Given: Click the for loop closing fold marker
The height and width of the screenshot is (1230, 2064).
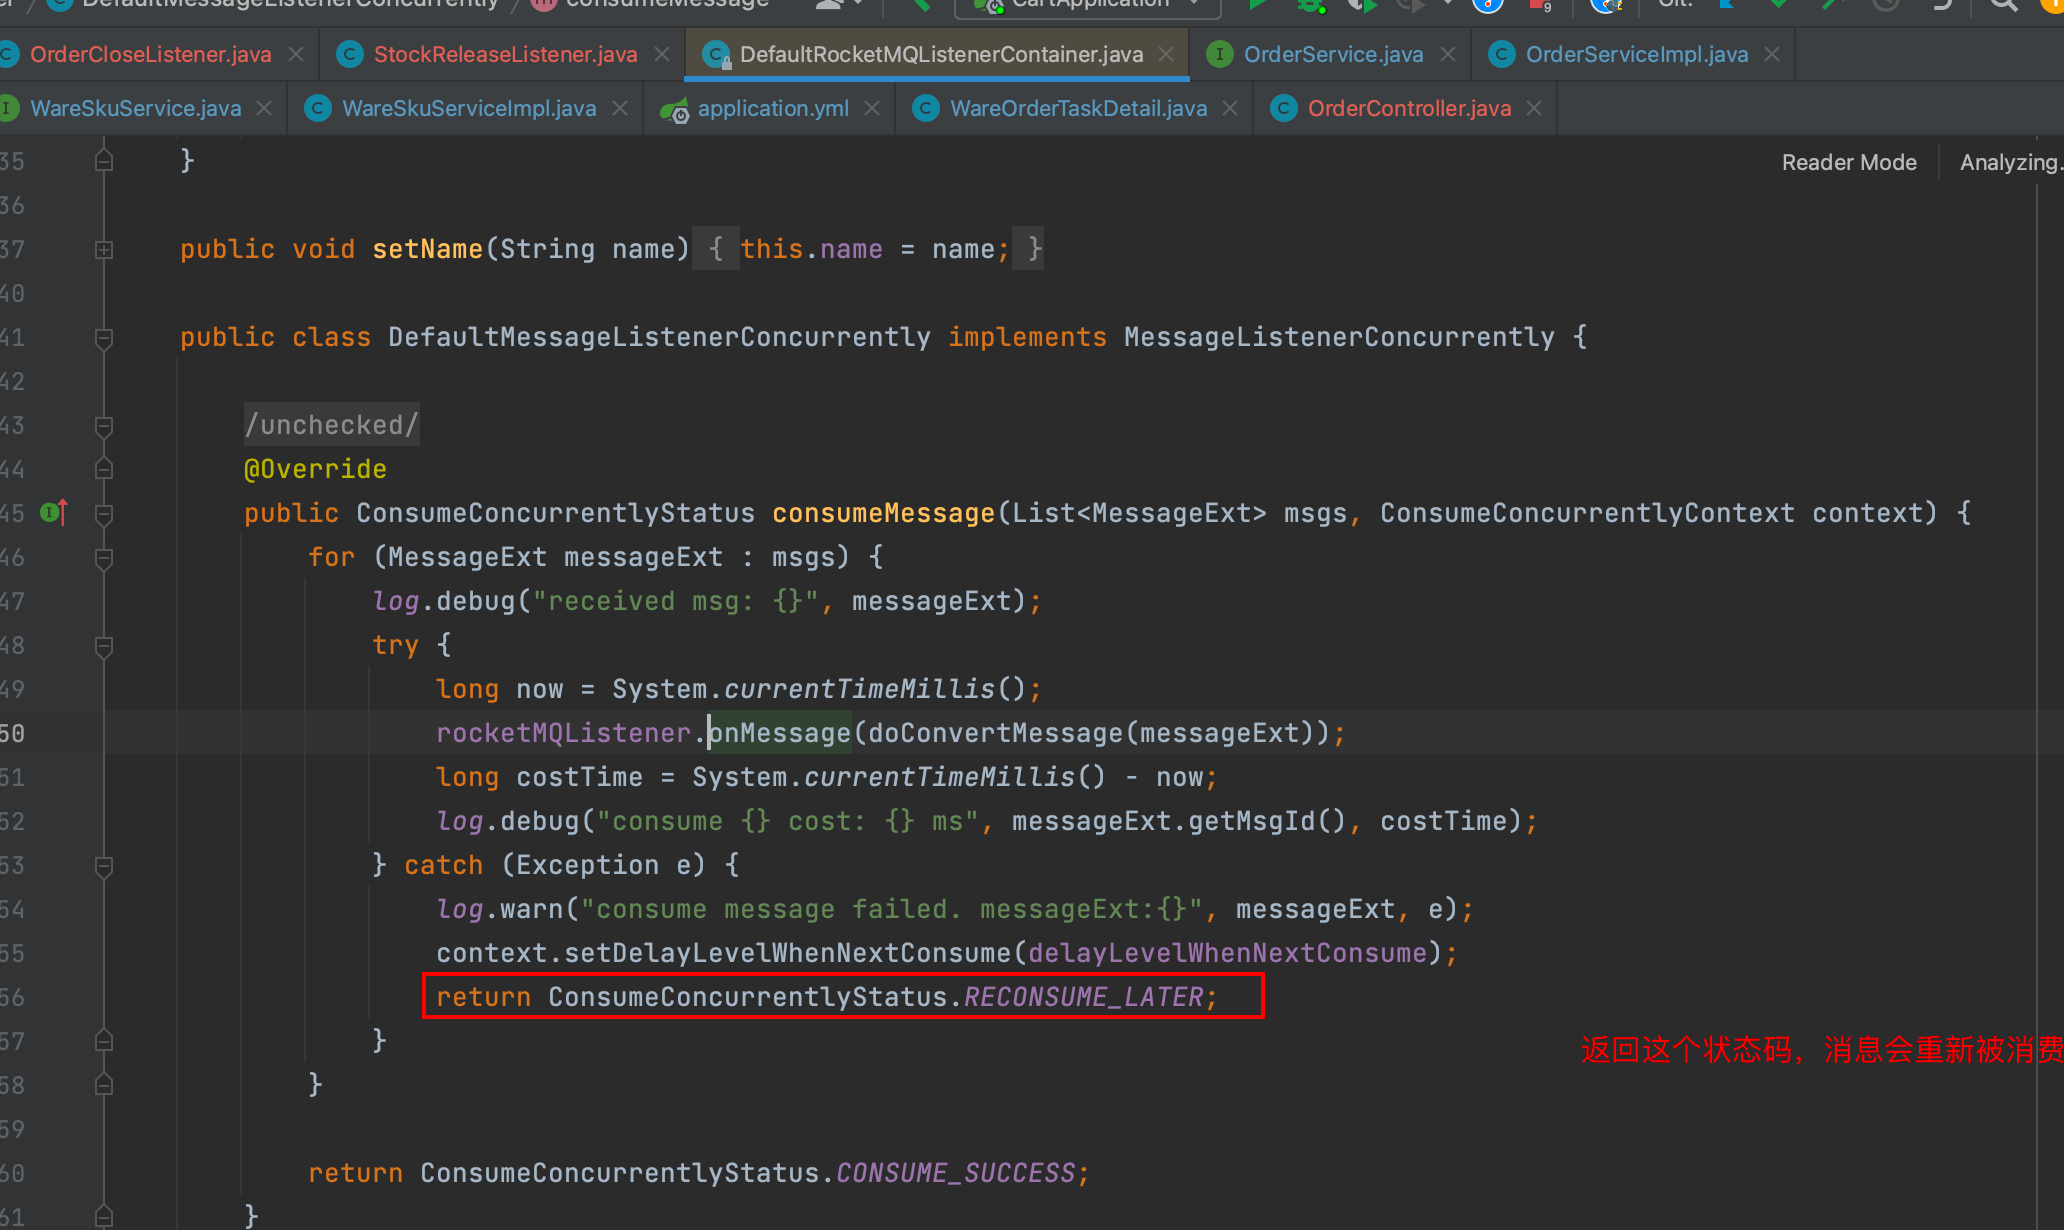Looking at the screenshot, I should (104, 1085).
